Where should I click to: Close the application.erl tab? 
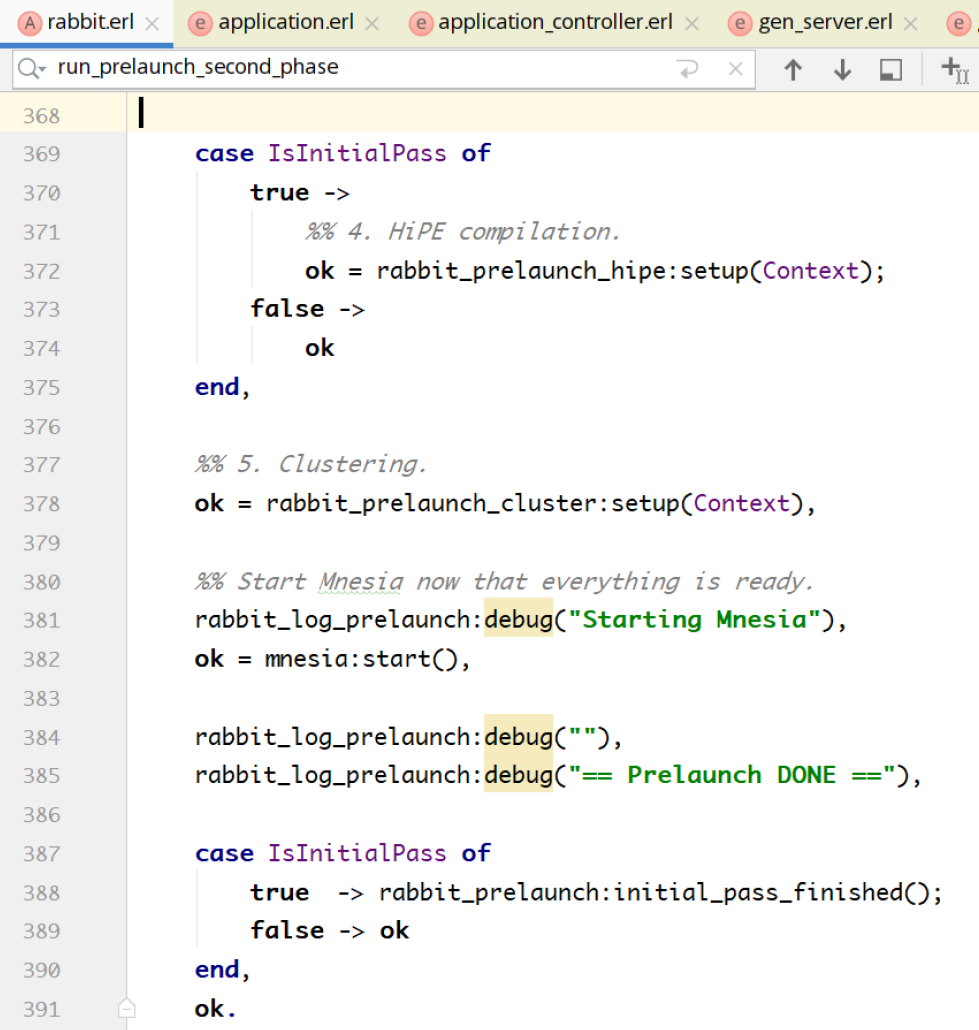click(x=372, y=23)
